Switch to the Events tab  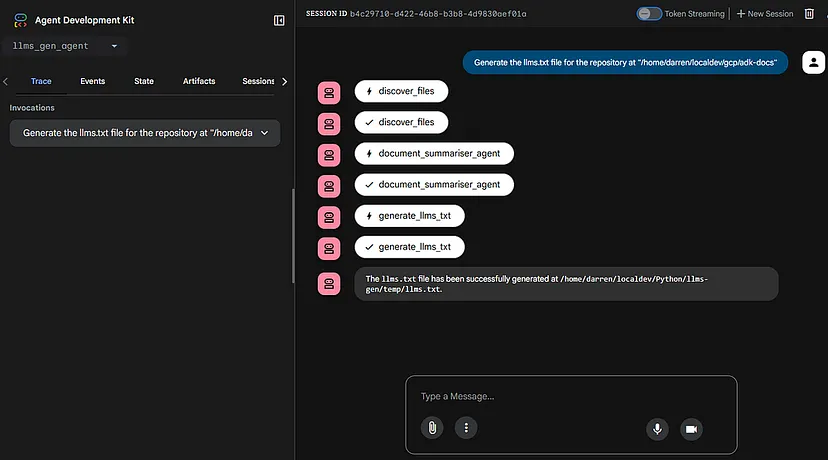pyautogui.click(x=92, y=81)
